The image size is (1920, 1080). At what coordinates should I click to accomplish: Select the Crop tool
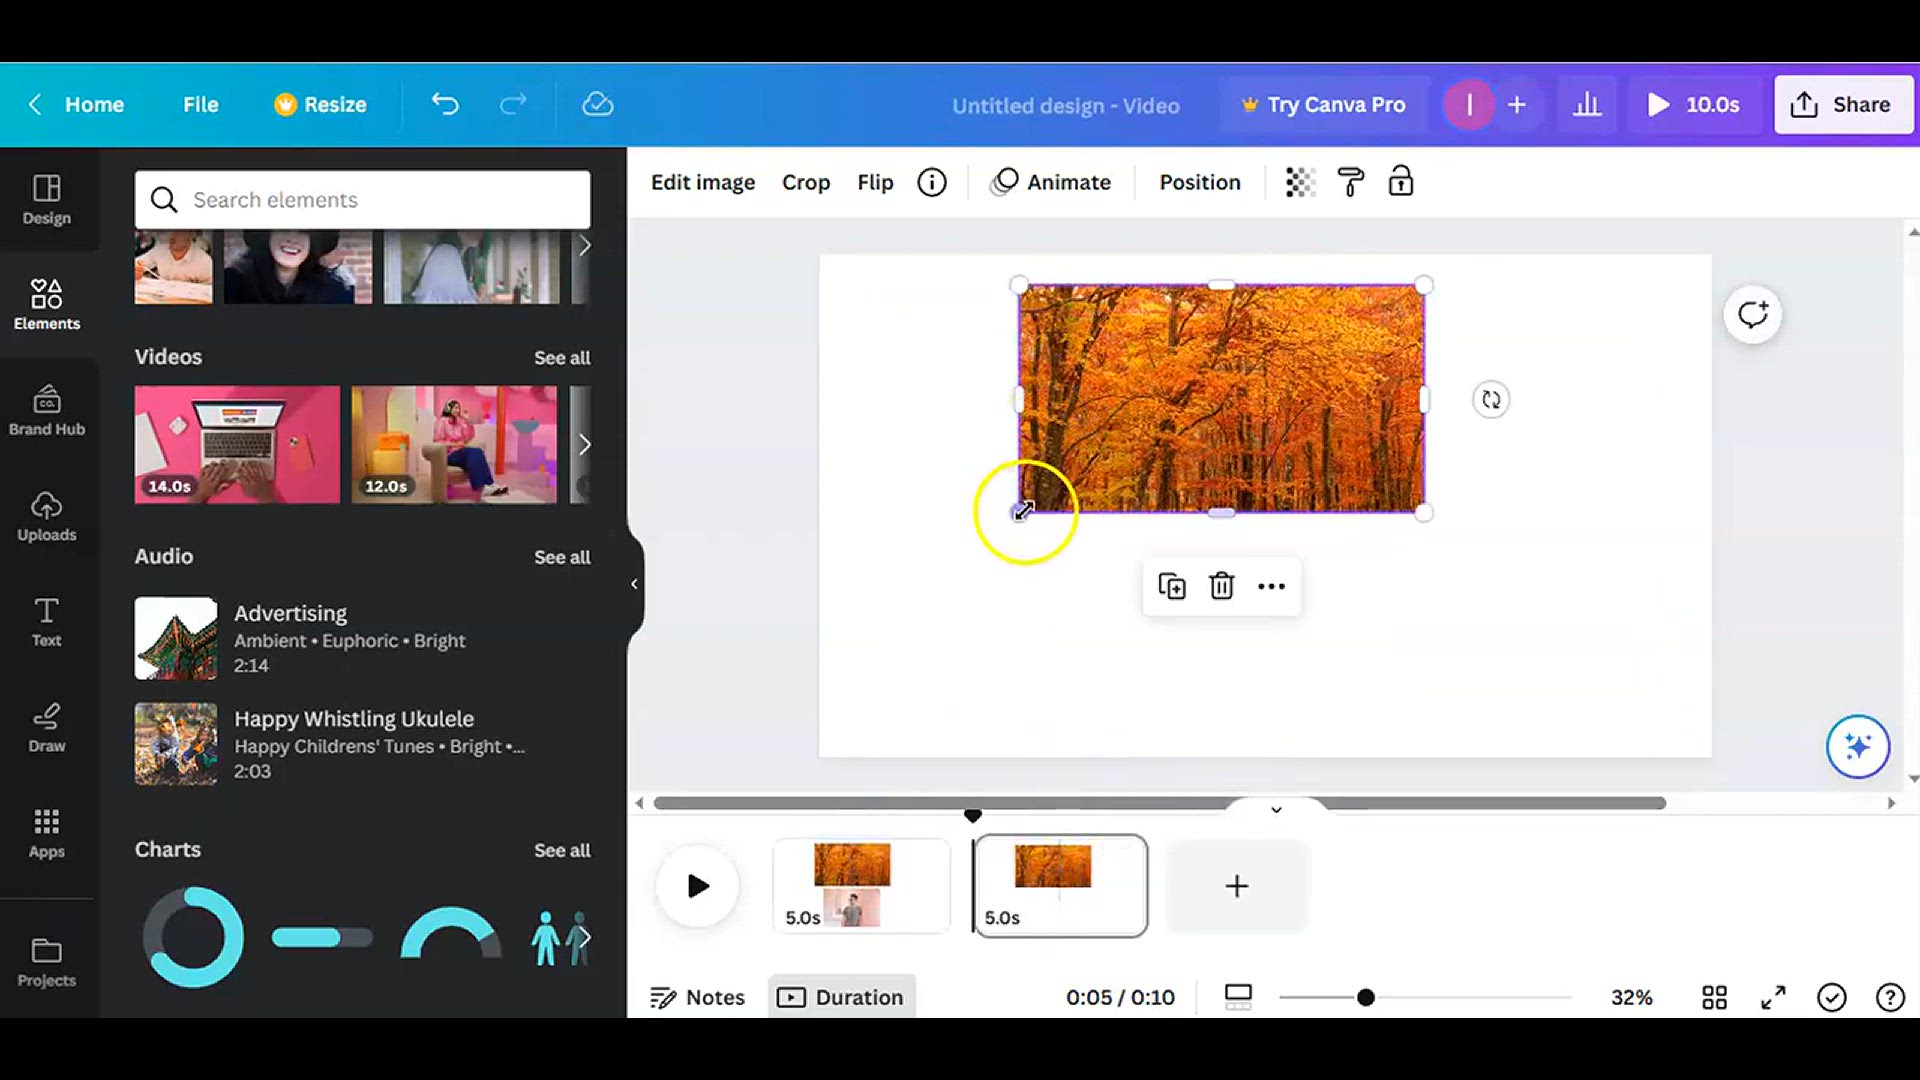(806, 183)
